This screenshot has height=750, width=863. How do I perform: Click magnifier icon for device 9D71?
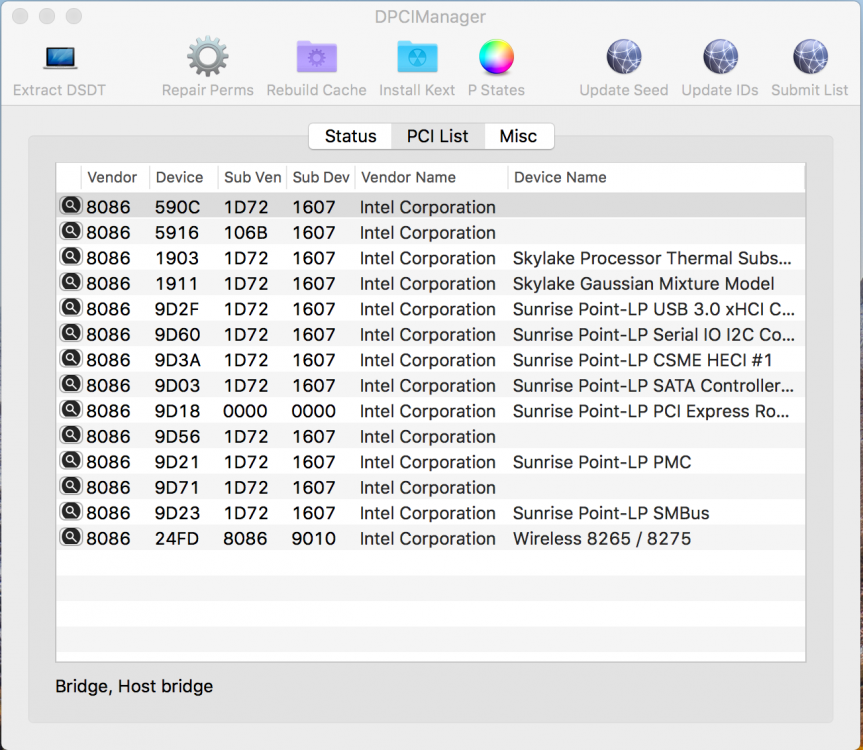click(71, 486)
